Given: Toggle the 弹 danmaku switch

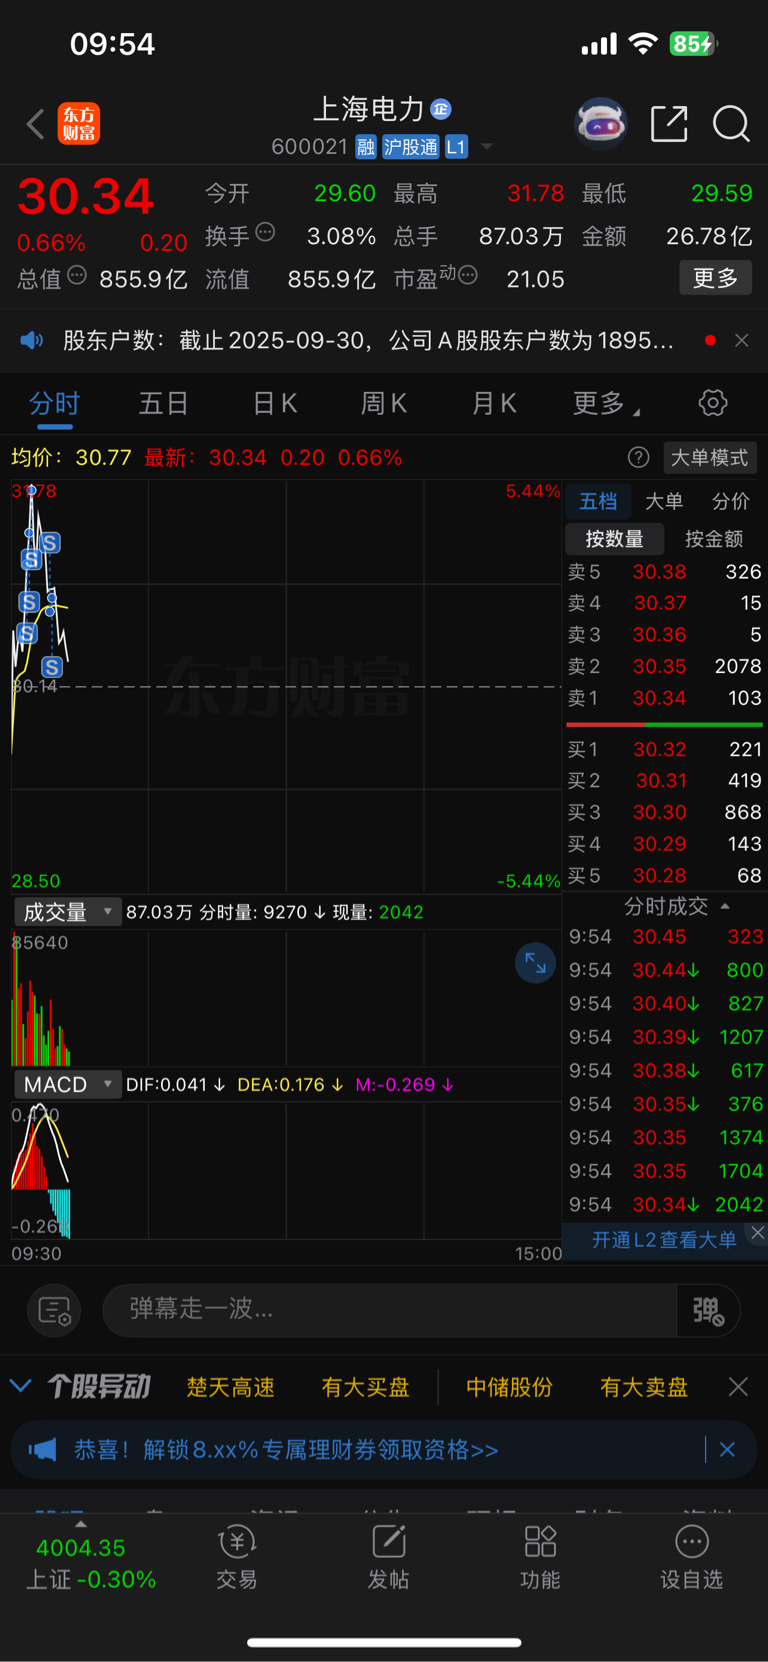Looking at the screenshot, I should pos(708,1310).
